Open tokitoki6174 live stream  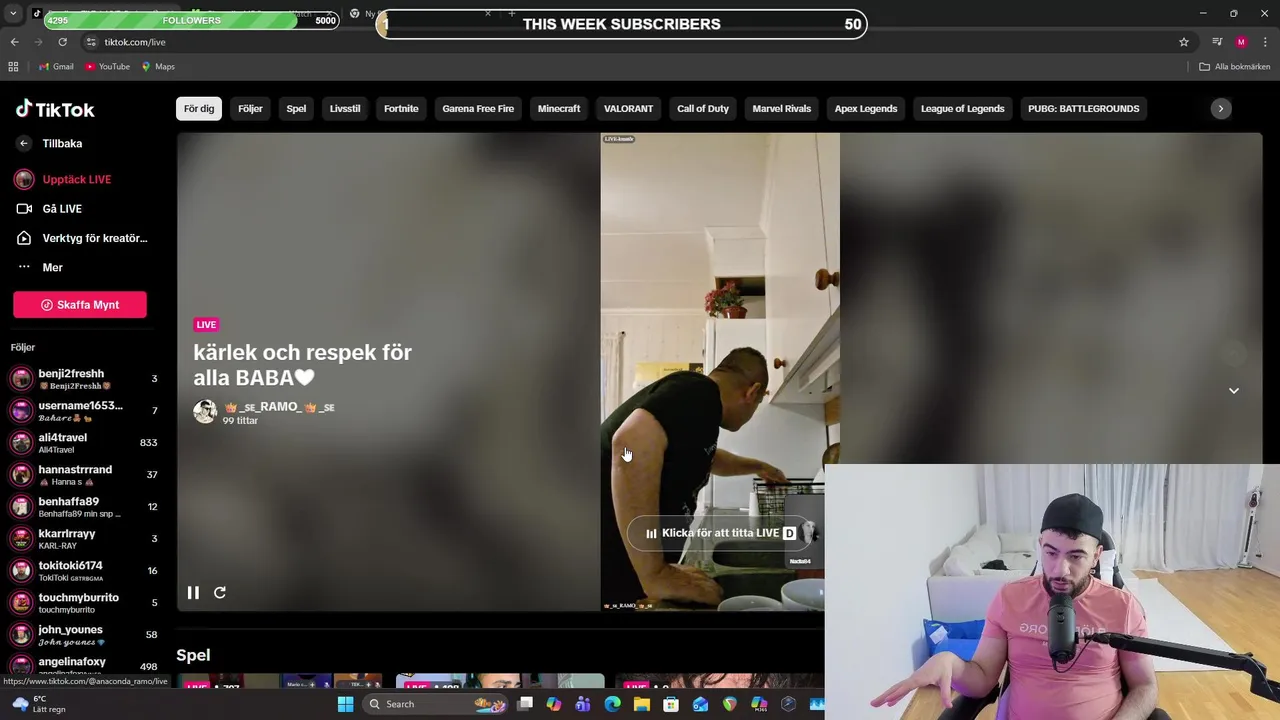pyautogui.click(x=85, y=571)
